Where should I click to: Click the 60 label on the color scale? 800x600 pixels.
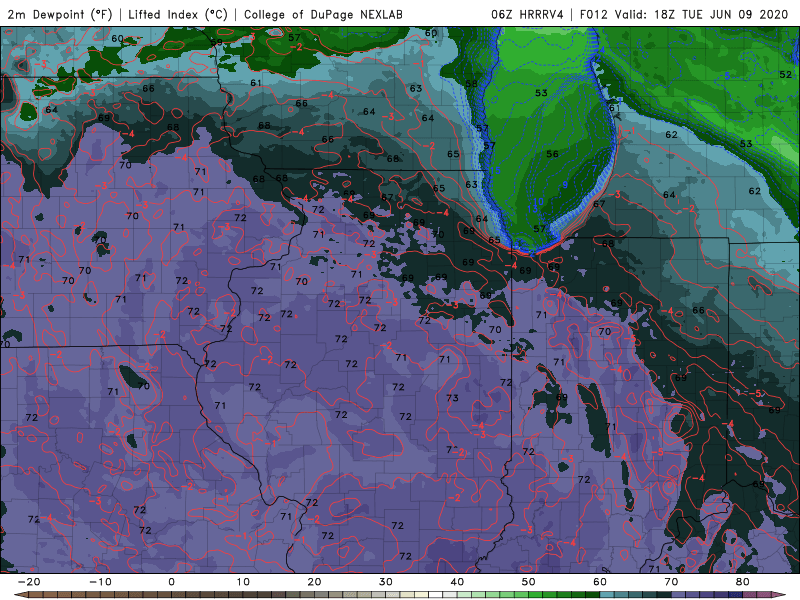pyautogui.click(x=600, y=582)
